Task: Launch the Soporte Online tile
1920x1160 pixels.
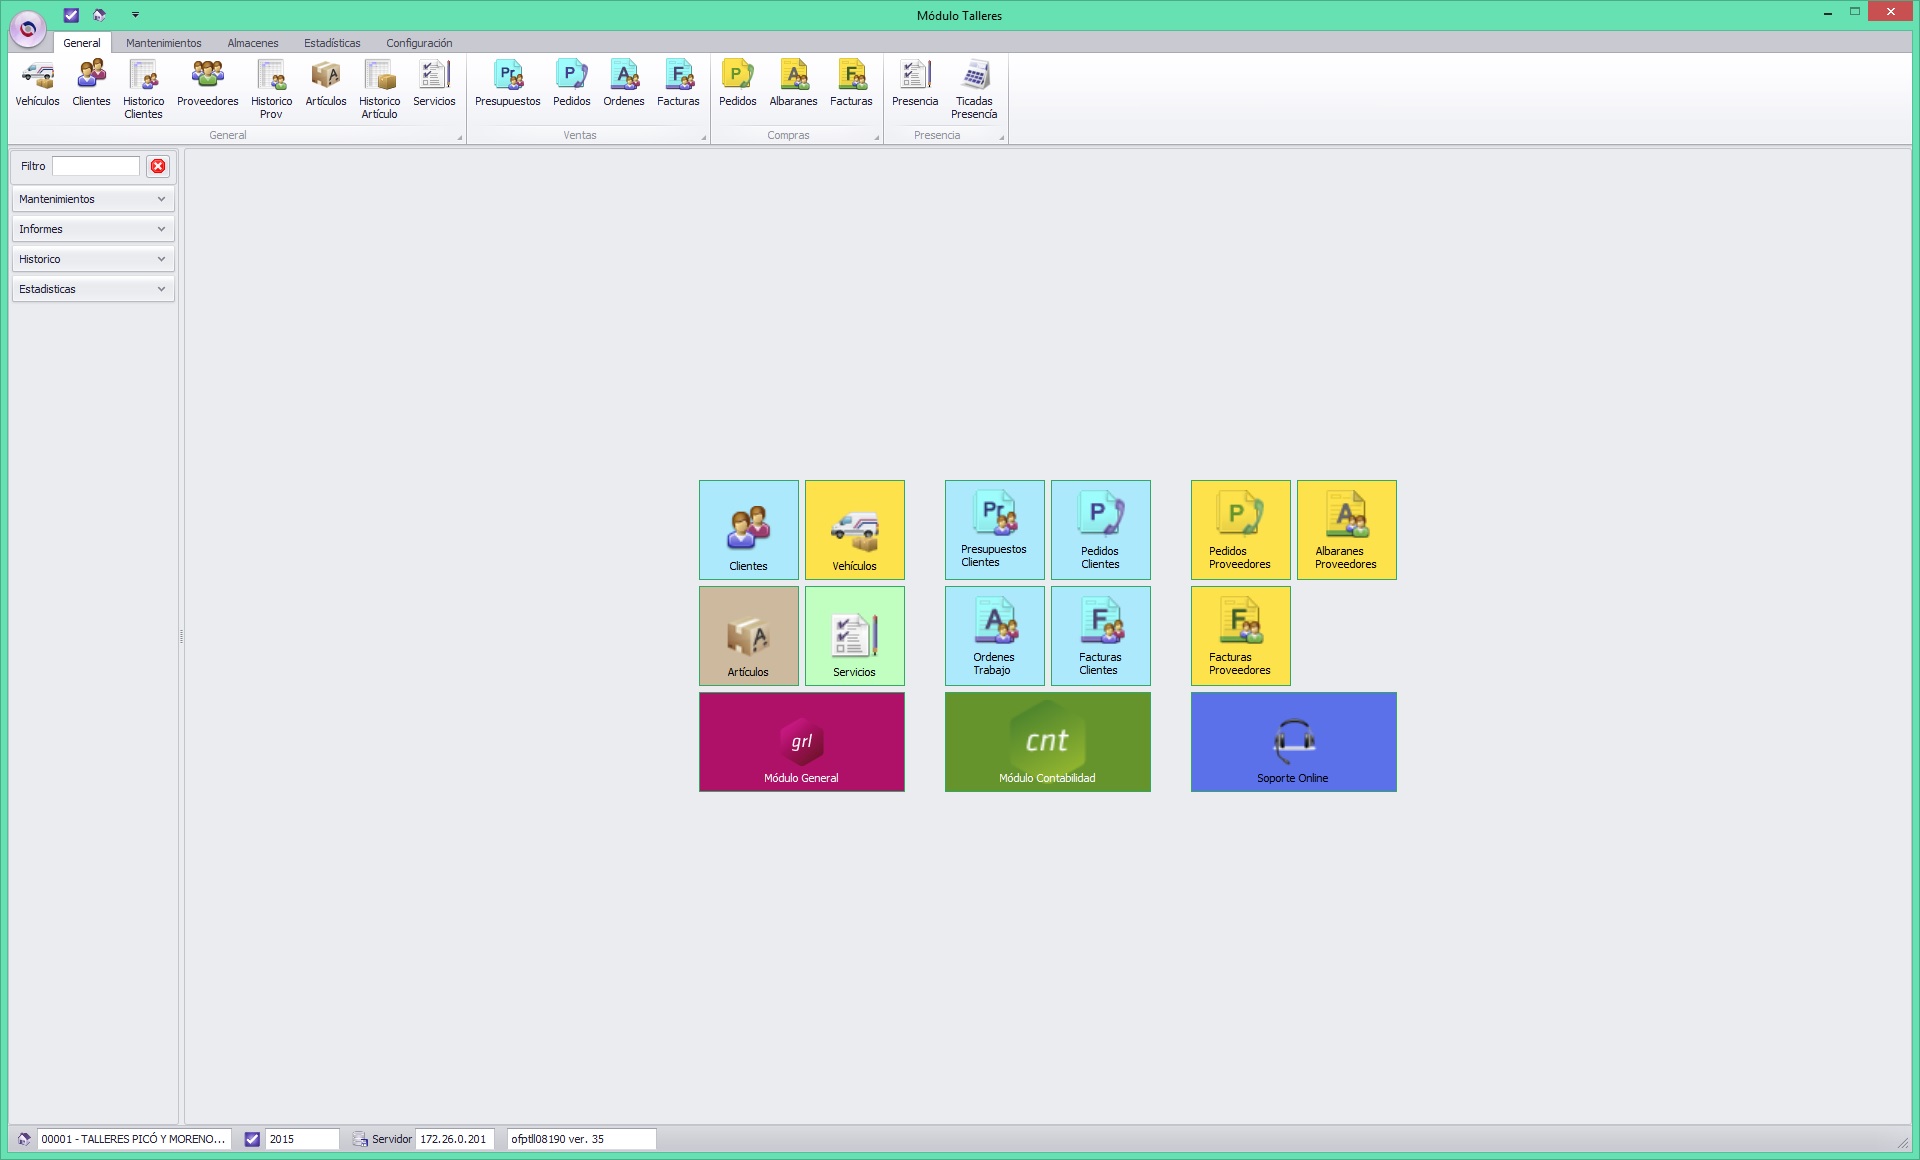Action: [1293, 742]
